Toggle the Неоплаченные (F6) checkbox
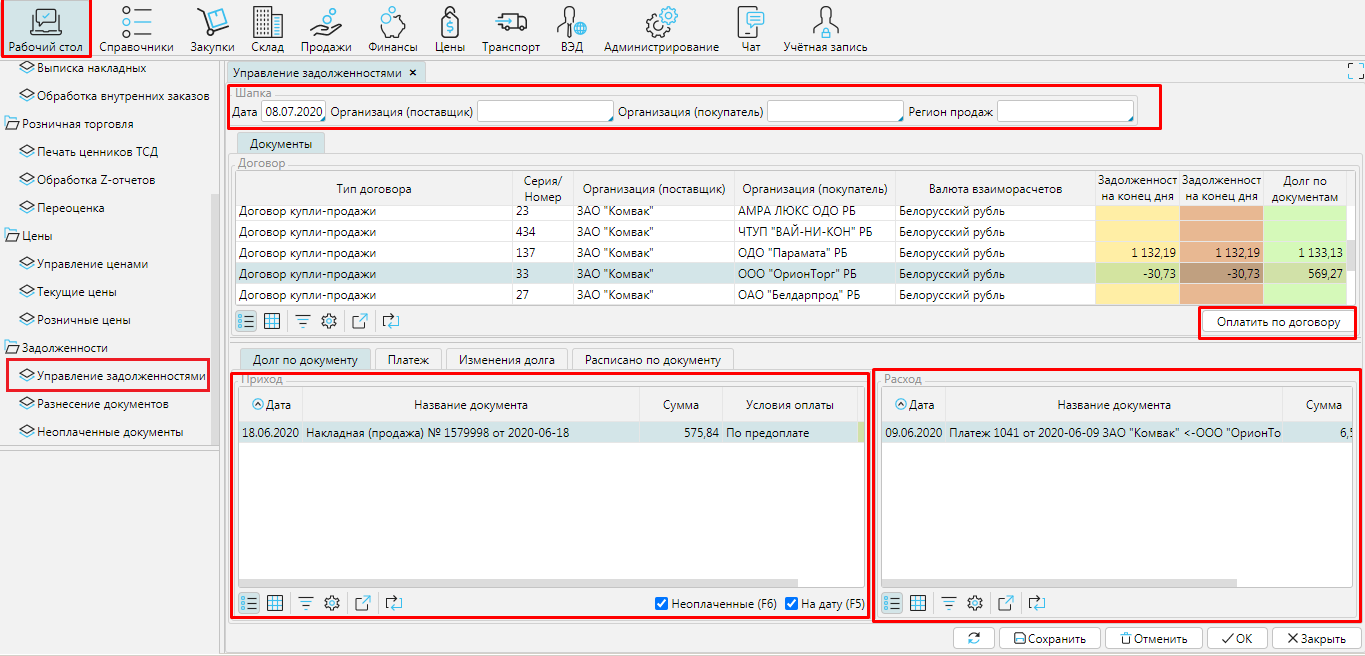The image size is (1365, 656). 661,604
